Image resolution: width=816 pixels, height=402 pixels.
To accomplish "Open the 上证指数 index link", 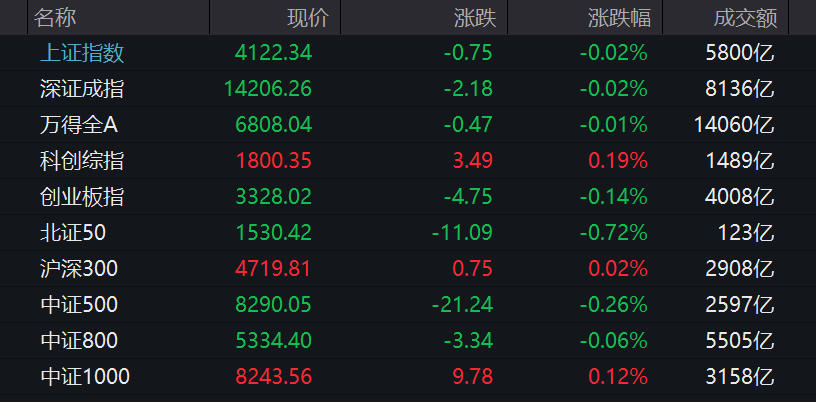I will pyautogui.click(x=82, y=53).
